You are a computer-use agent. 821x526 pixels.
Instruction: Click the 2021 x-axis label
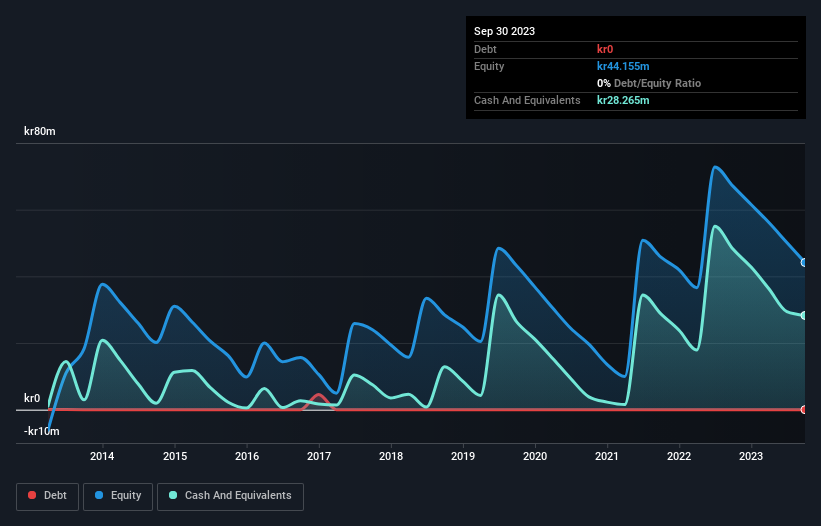tap(607, 456)
